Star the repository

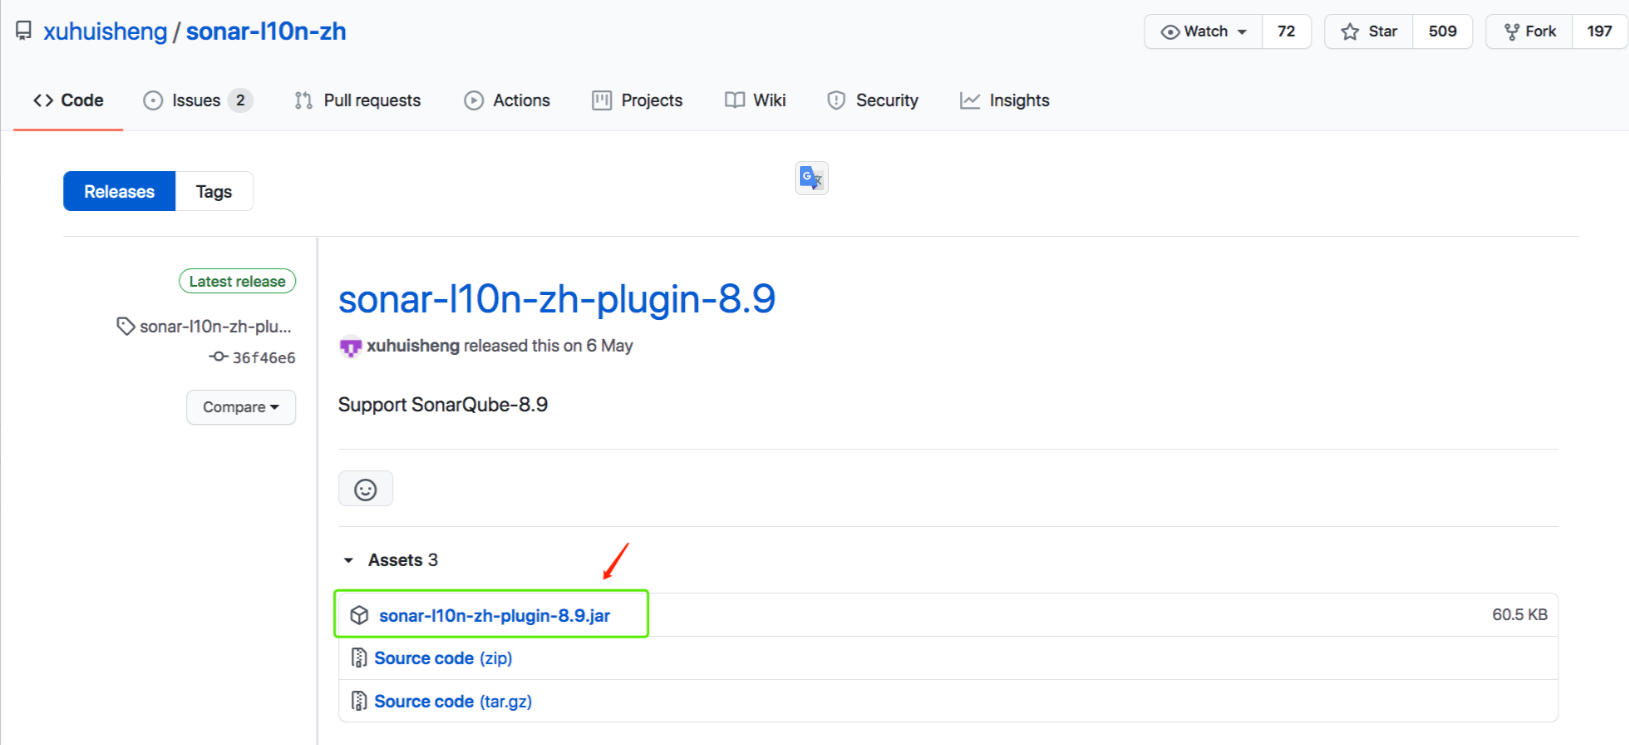pyautogui.click(x=1369, y=31)
